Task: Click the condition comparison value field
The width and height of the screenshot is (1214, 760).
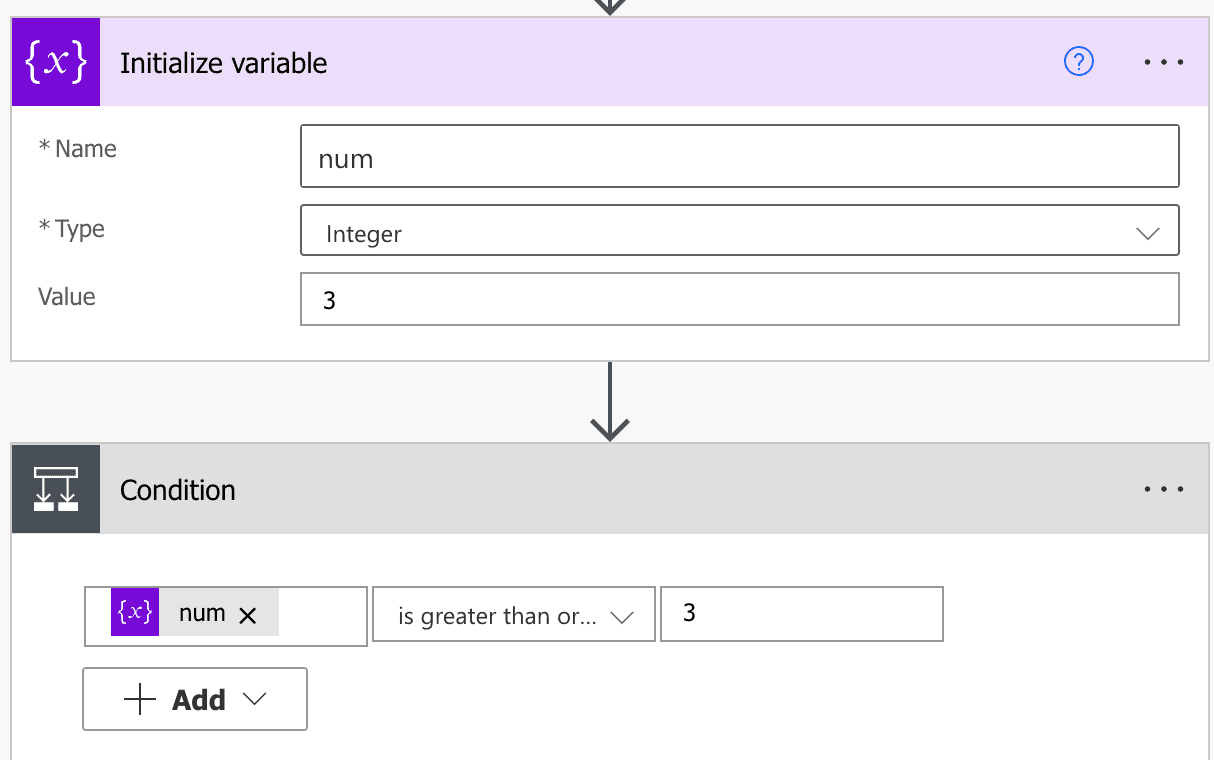Action: (x=801, y=614)
